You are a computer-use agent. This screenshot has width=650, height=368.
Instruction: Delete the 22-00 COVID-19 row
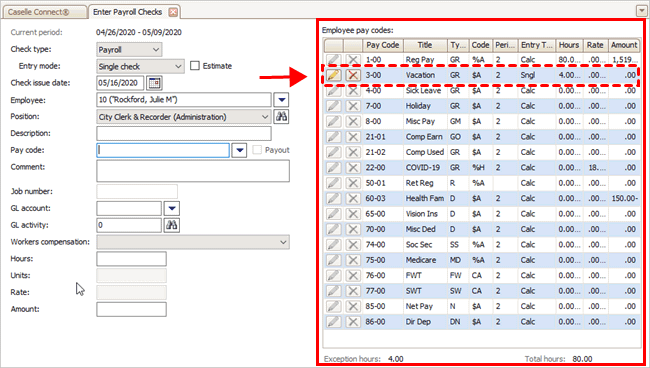point(353,167)
